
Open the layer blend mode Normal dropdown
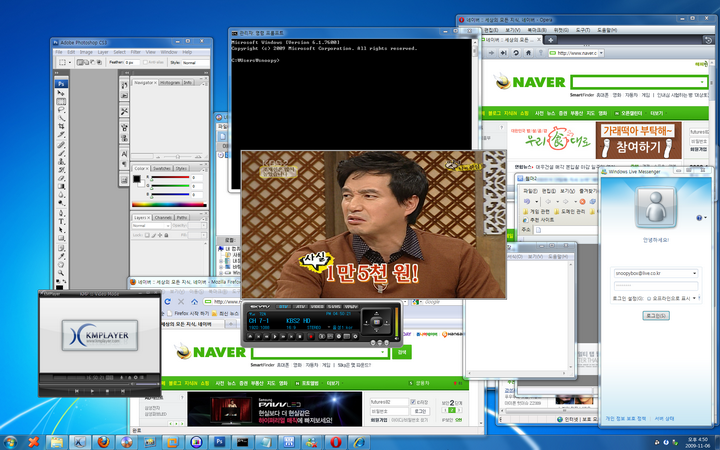151,225
